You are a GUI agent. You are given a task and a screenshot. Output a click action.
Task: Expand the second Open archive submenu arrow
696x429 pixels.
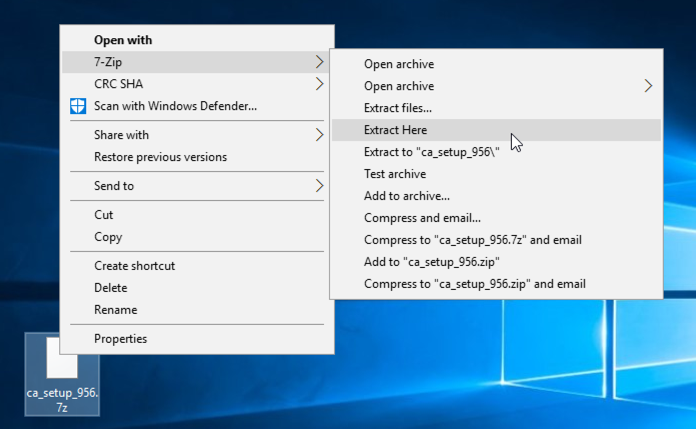(648, 86)
